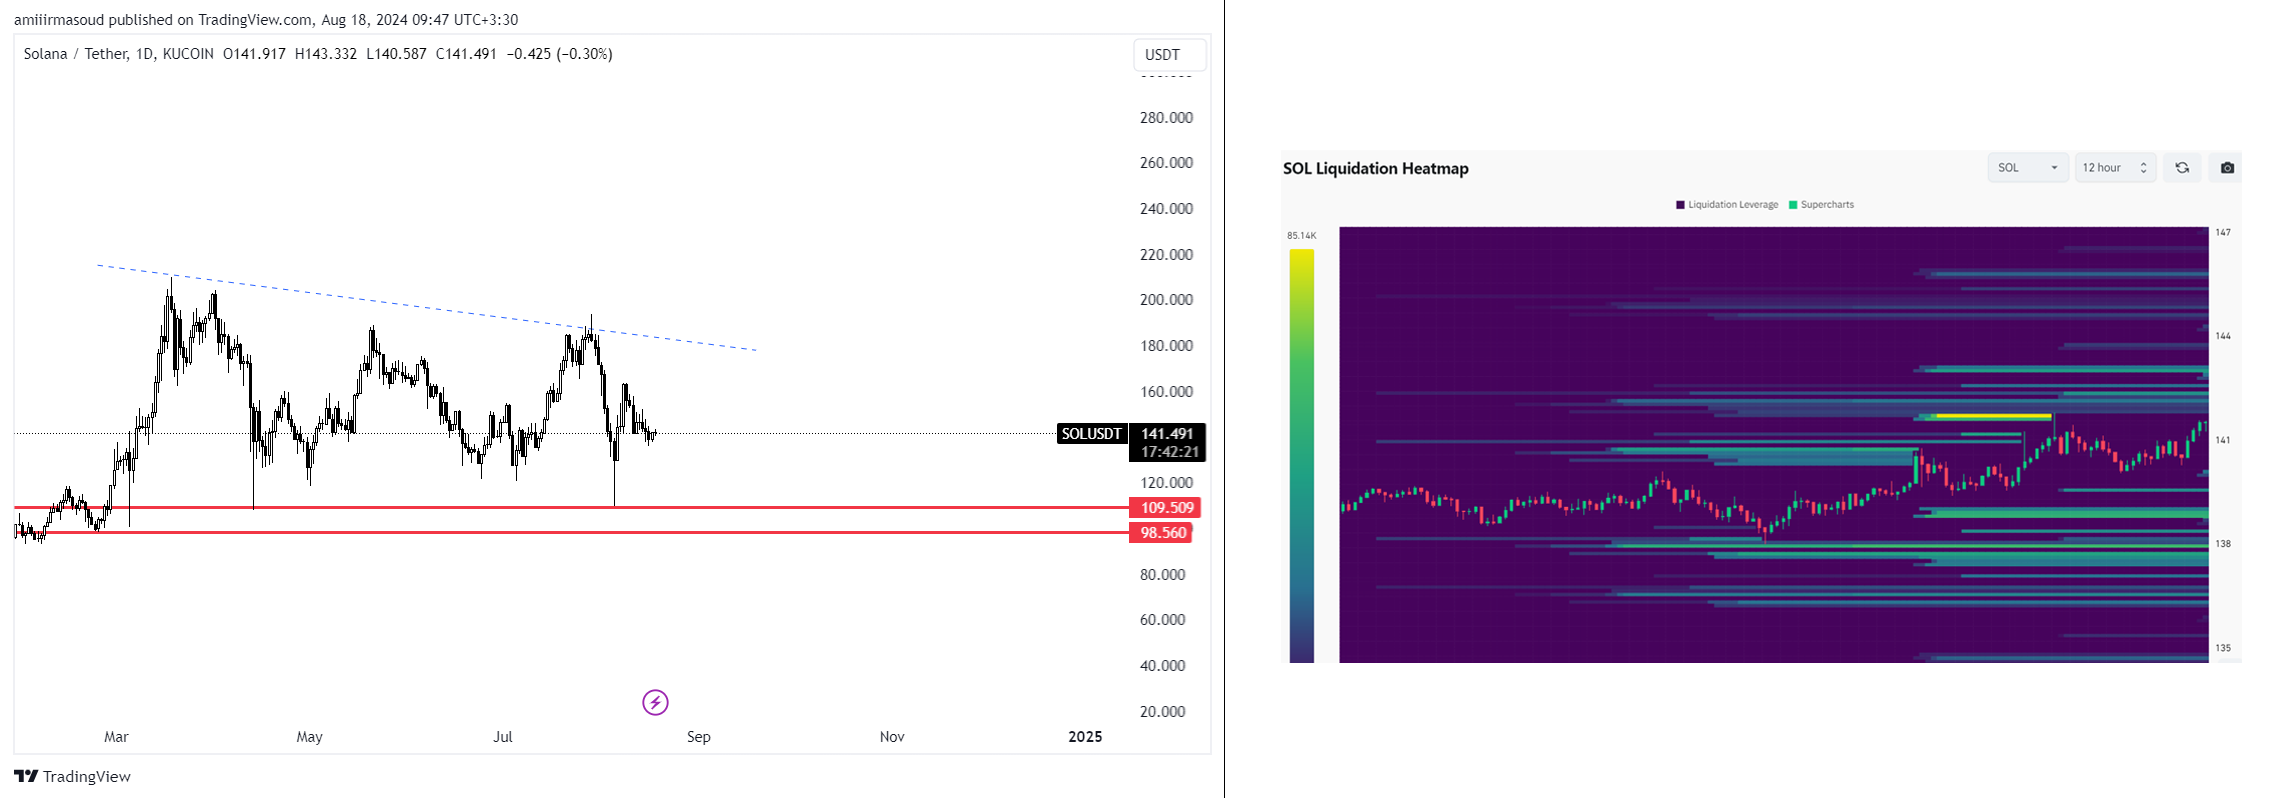
Task: Click the Solana / Tether, 1D, KUCOIN legend text
Action: (x=119, y=54)
